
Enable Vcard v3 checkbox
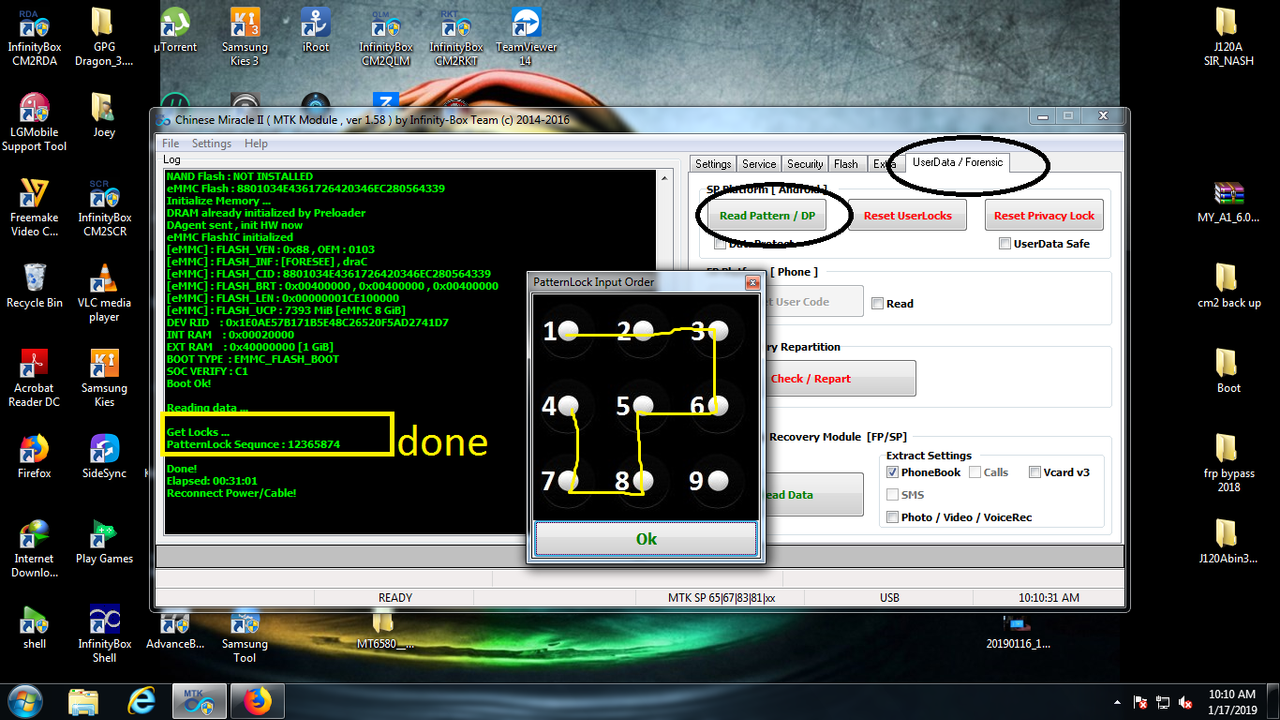tap(1035, 472)
